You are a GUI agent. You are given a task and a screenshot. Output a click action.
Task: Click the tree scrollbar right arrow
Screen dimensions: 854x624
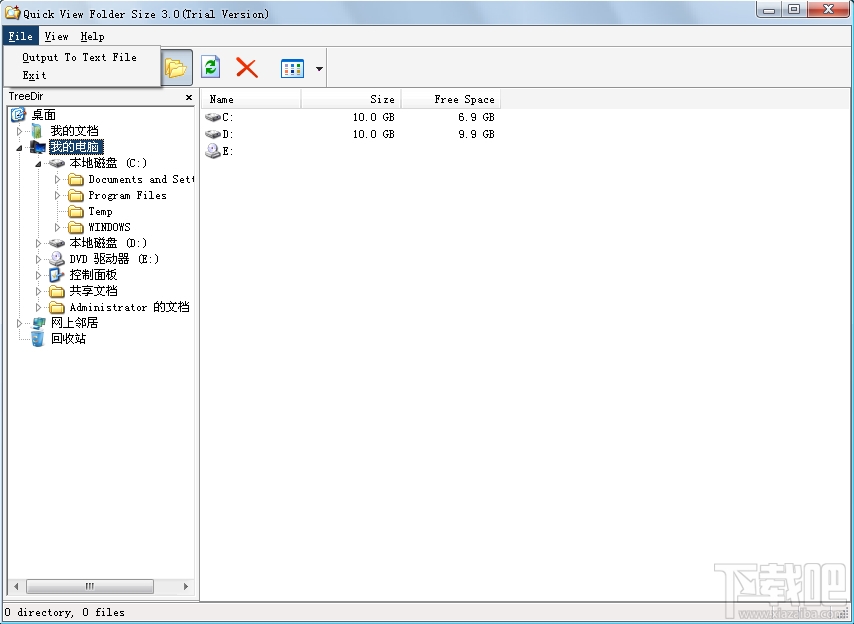(x=186, y=586)
